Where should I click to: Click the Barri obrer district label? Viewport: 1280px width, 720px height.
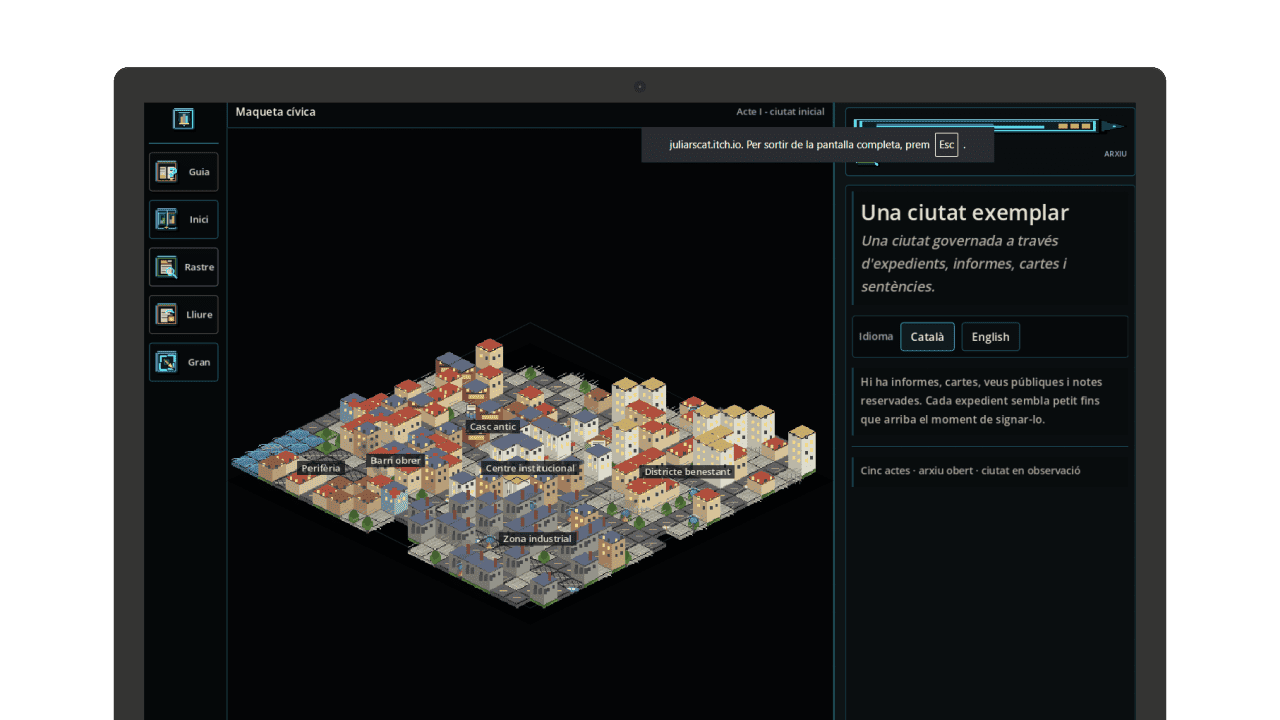pos(395,461)
